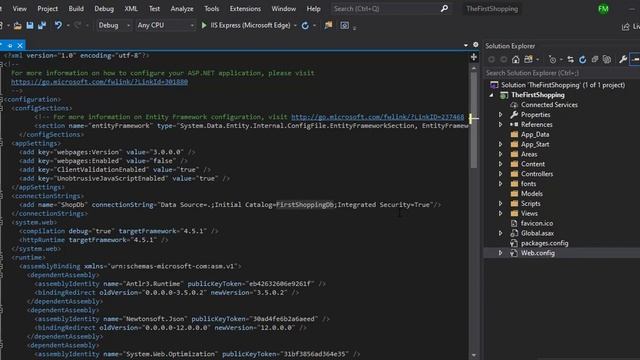Open the Extensions menu
This screenshot has height=360, width=640.
245,9
